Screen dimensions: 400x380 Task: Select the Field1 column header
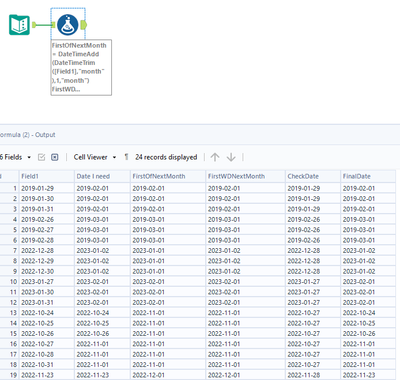point(47,176)
